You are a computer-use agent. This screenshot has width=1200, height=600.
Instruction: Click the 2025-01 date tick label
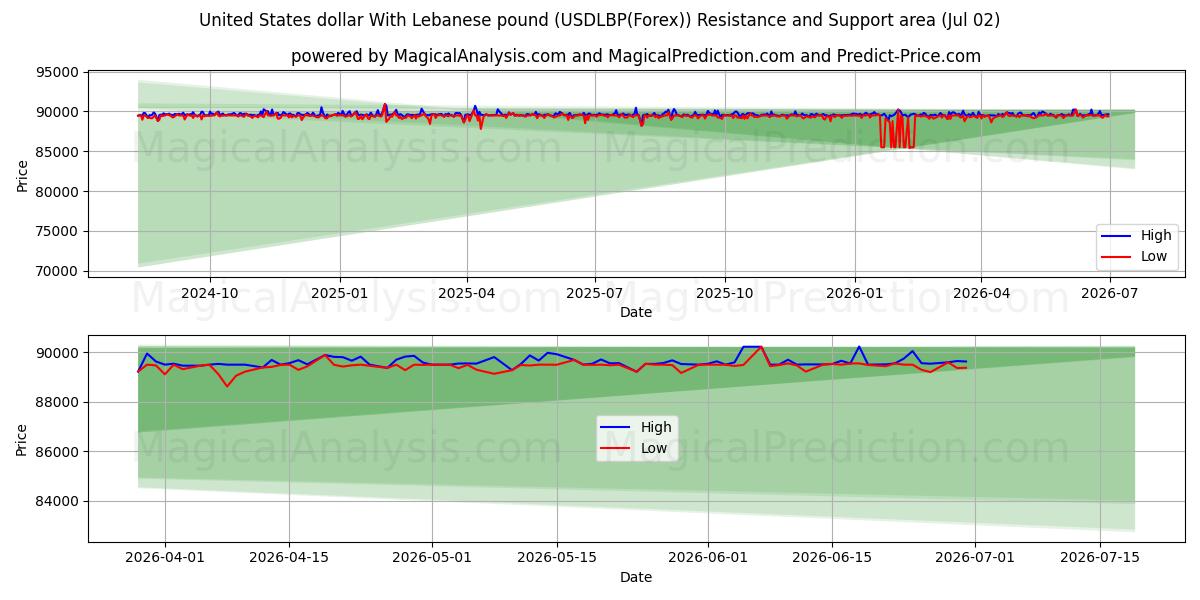(339, 292)
